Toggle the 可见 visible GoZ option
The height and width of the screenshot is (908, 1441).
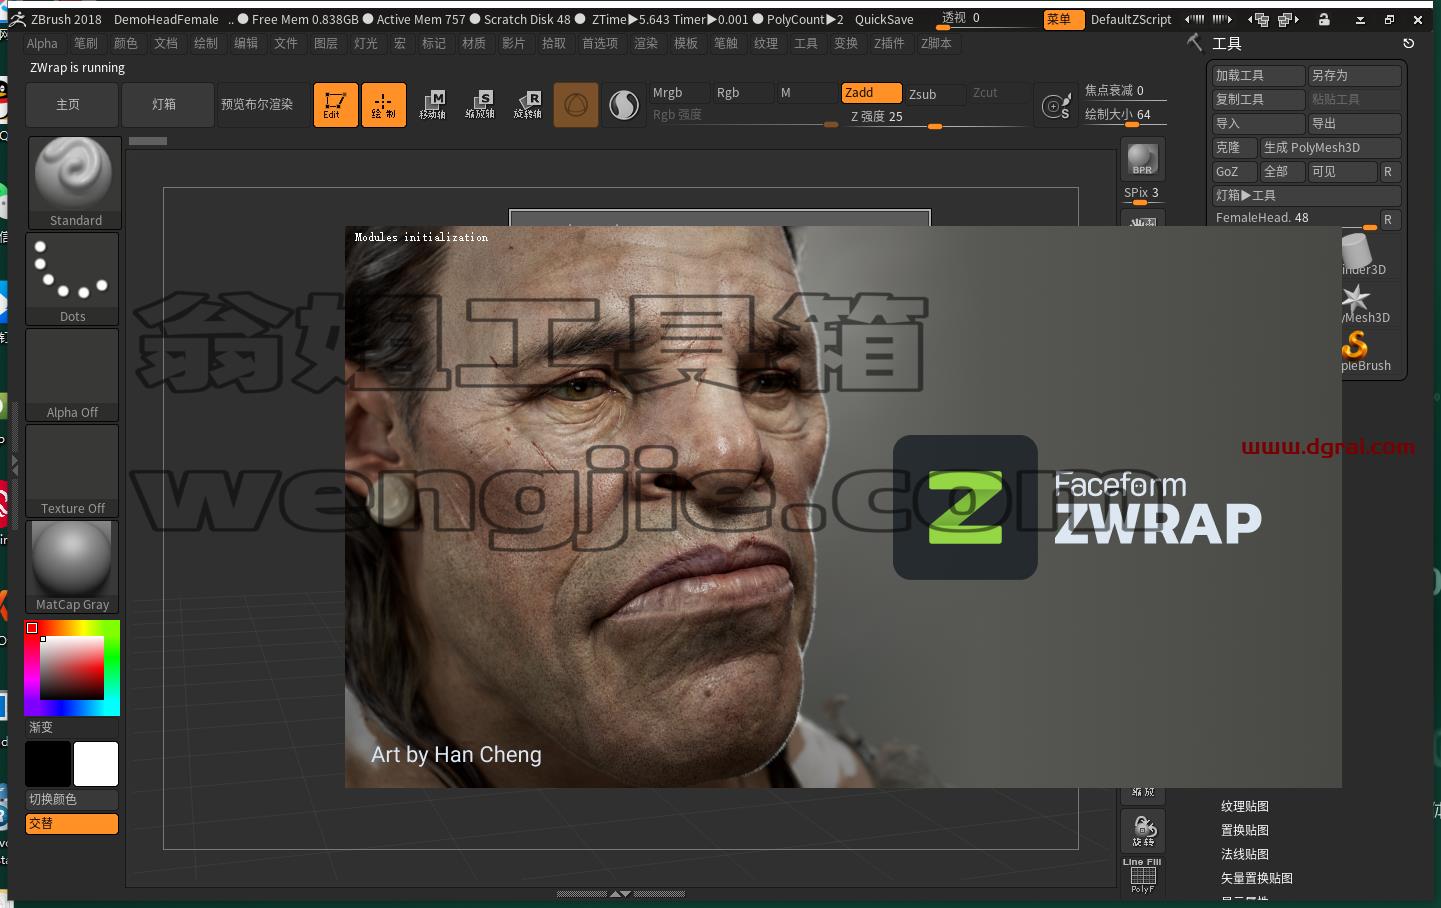tap(1342, 171)
